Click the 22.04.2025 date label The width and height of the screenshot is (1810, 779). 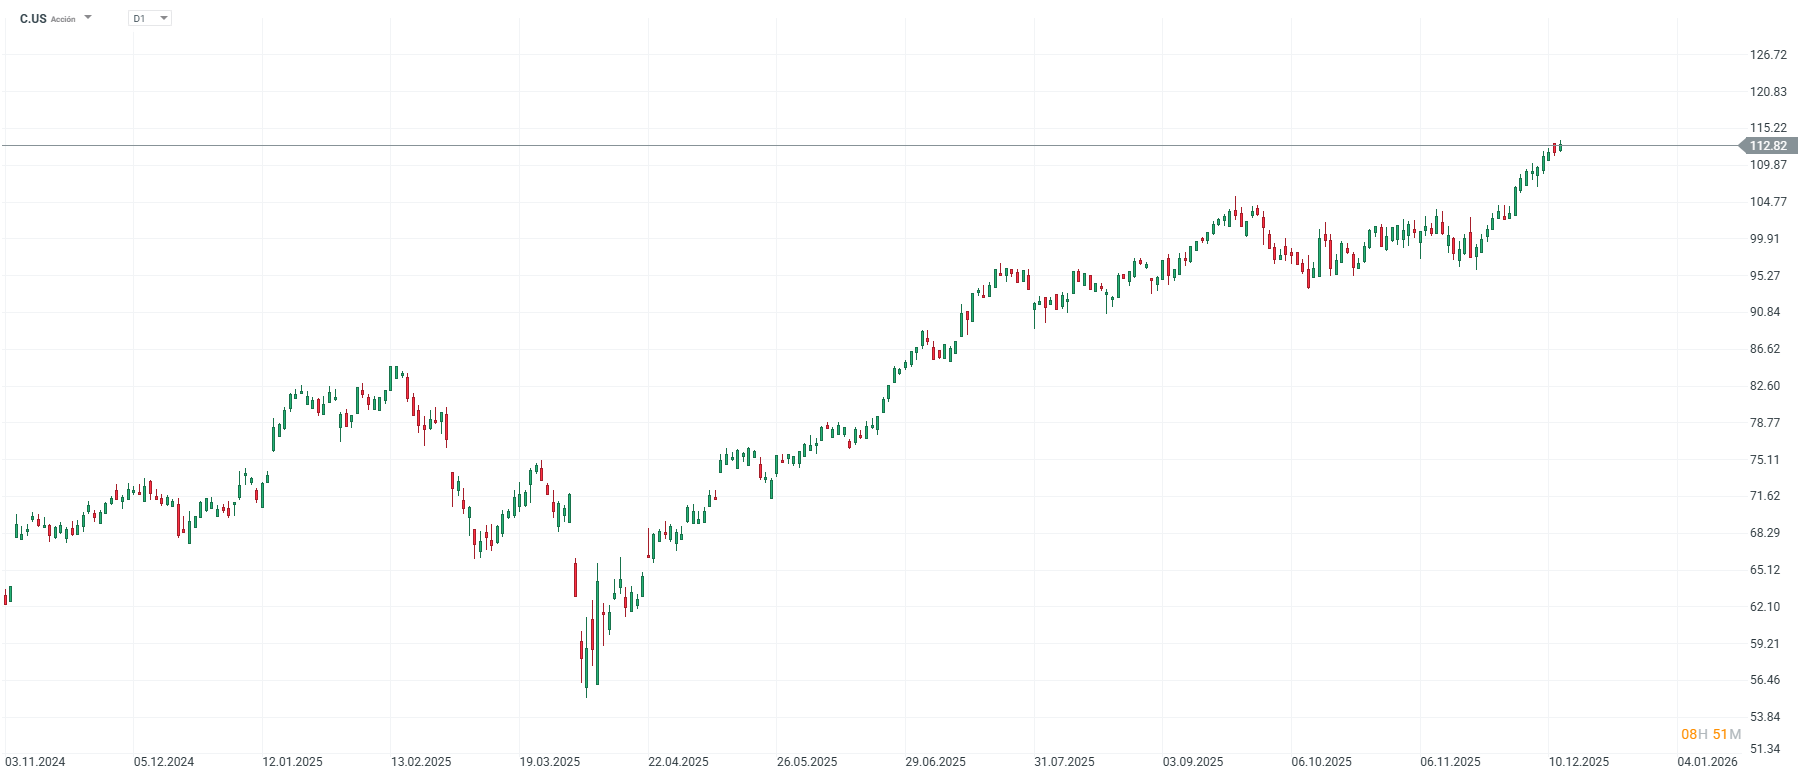[678, 761]
